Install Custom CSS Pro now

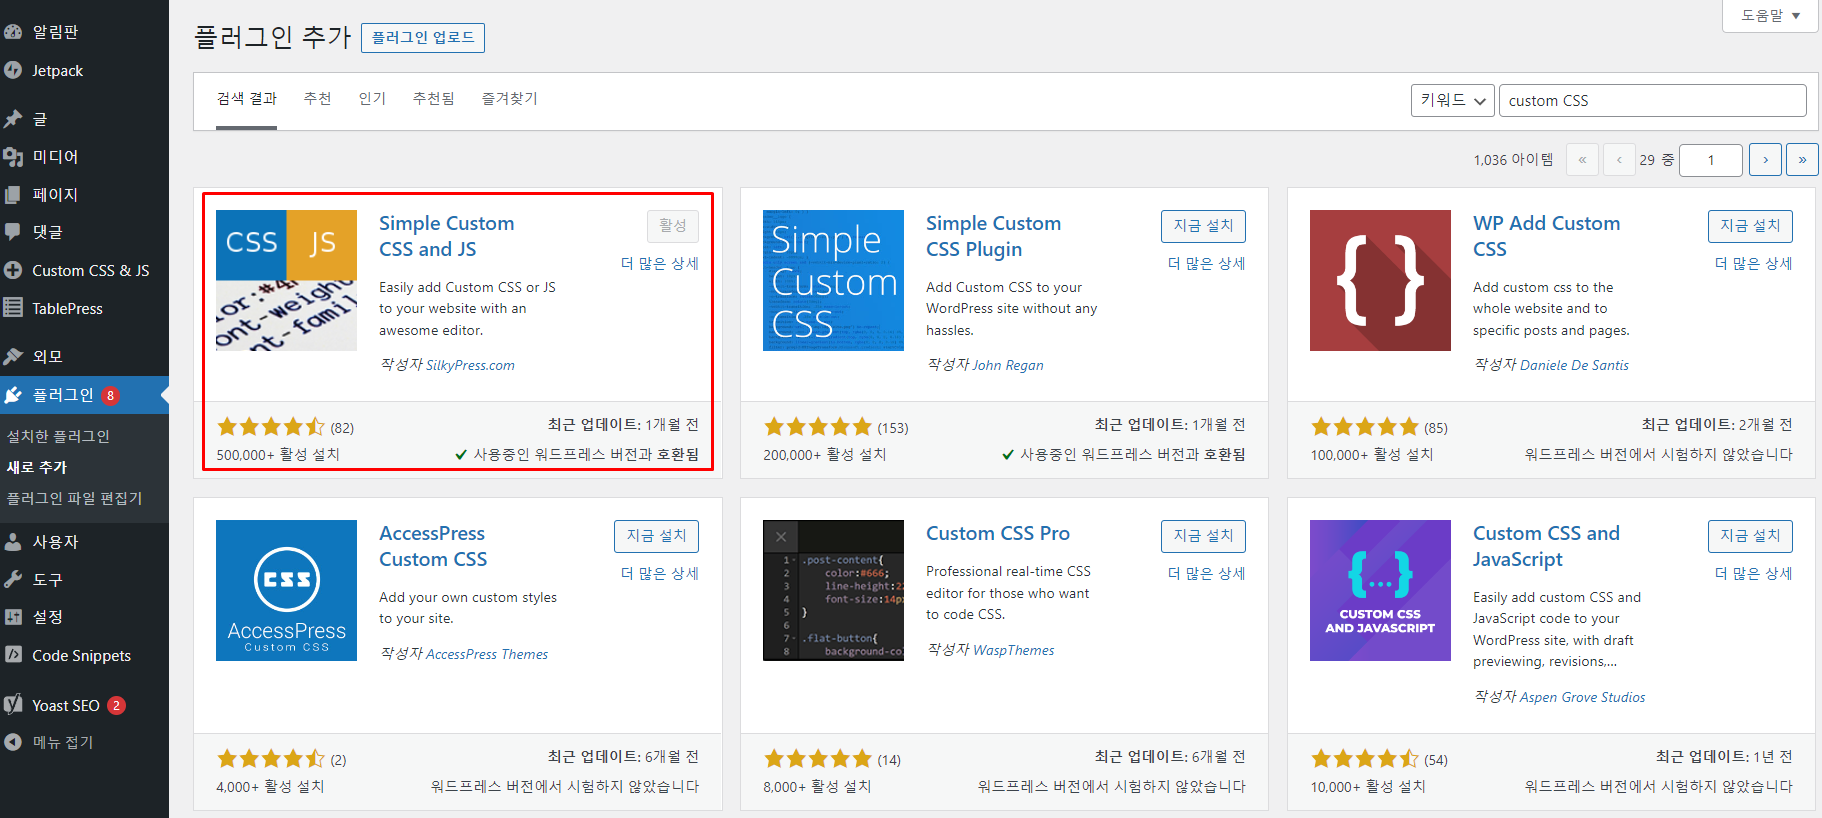pyautogui.click(x=1203, y=536)
